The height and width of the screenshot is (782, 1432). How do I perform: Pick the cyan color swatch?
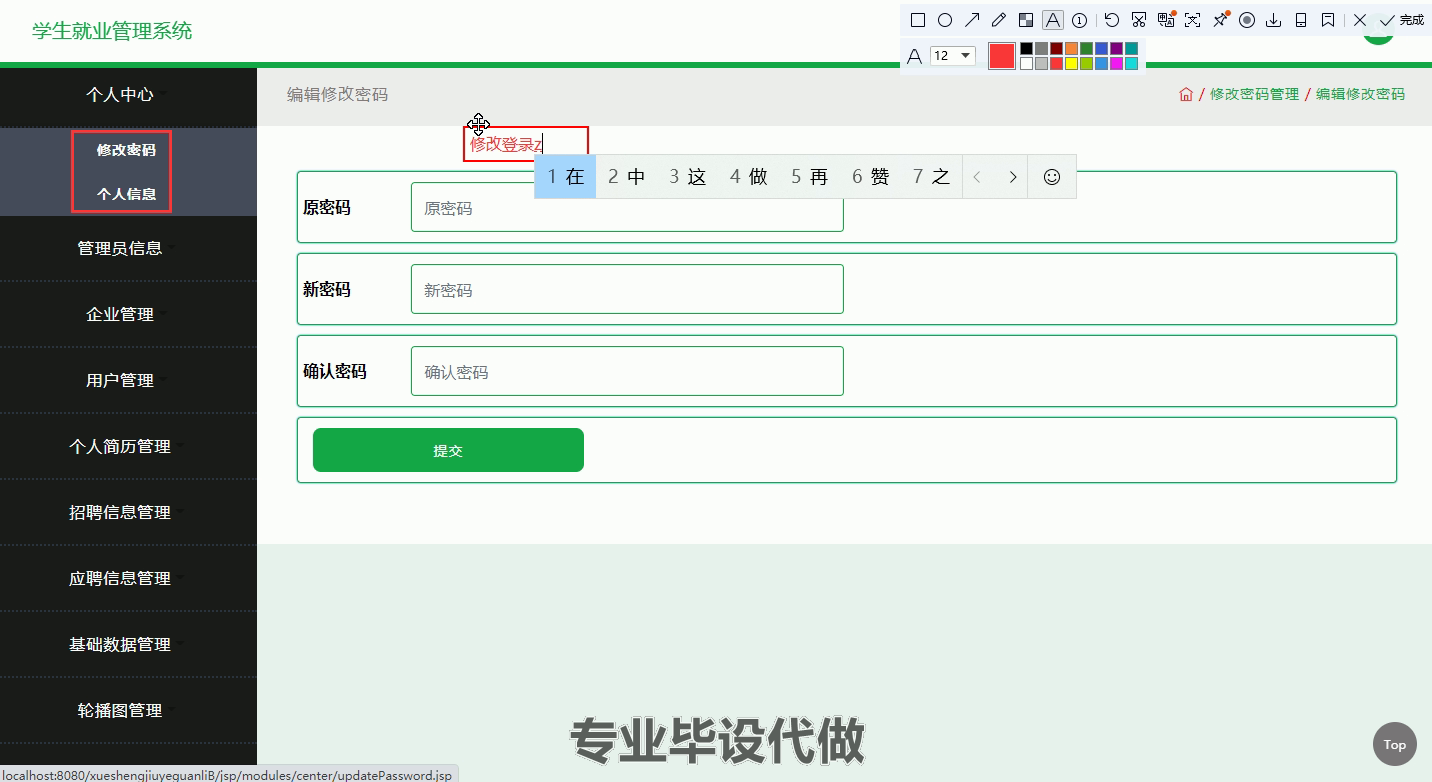coord(1131,63)
